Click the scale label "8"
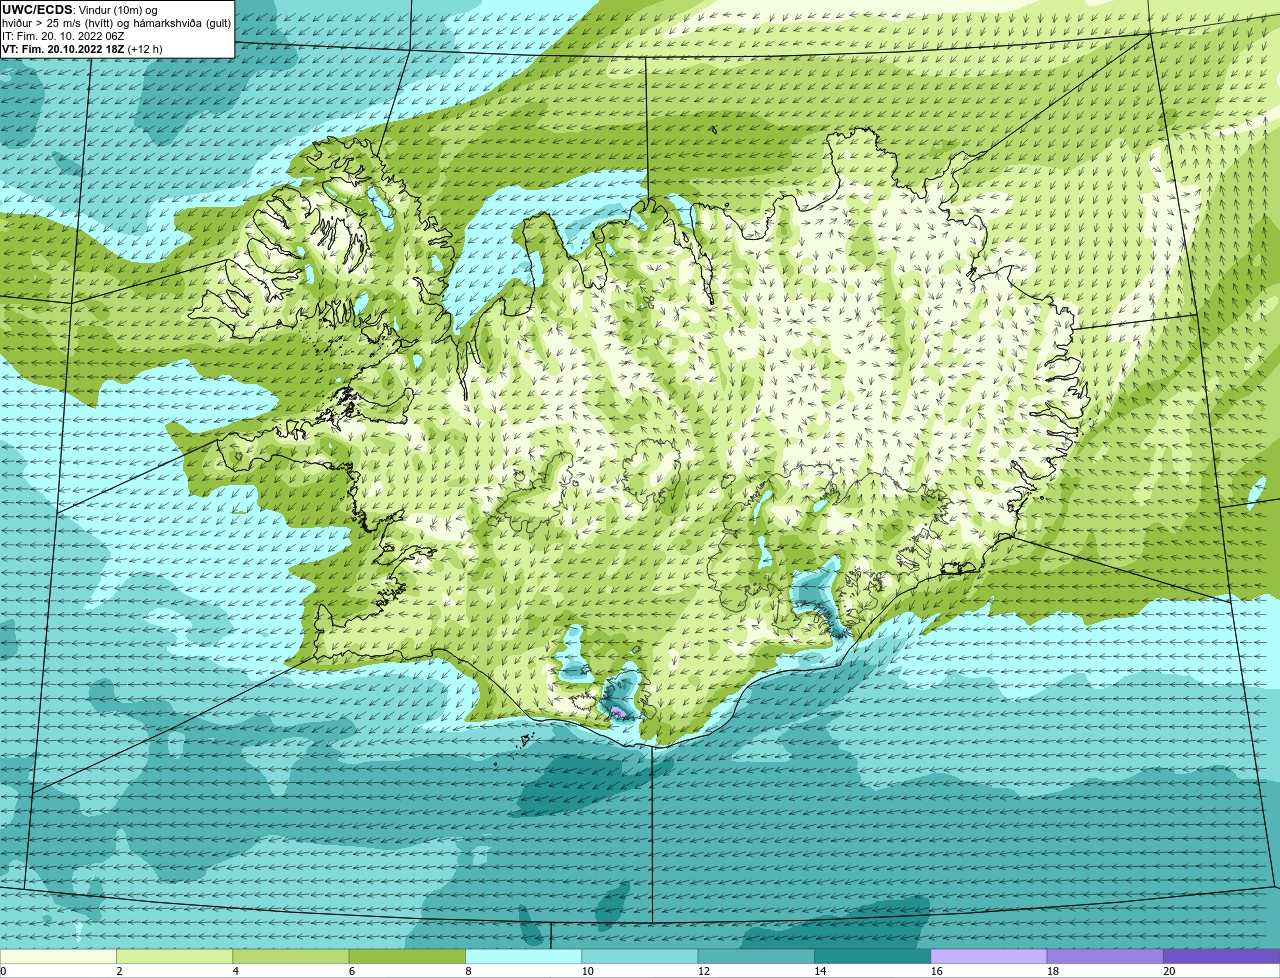1280x978 pixels. point(468,971)
